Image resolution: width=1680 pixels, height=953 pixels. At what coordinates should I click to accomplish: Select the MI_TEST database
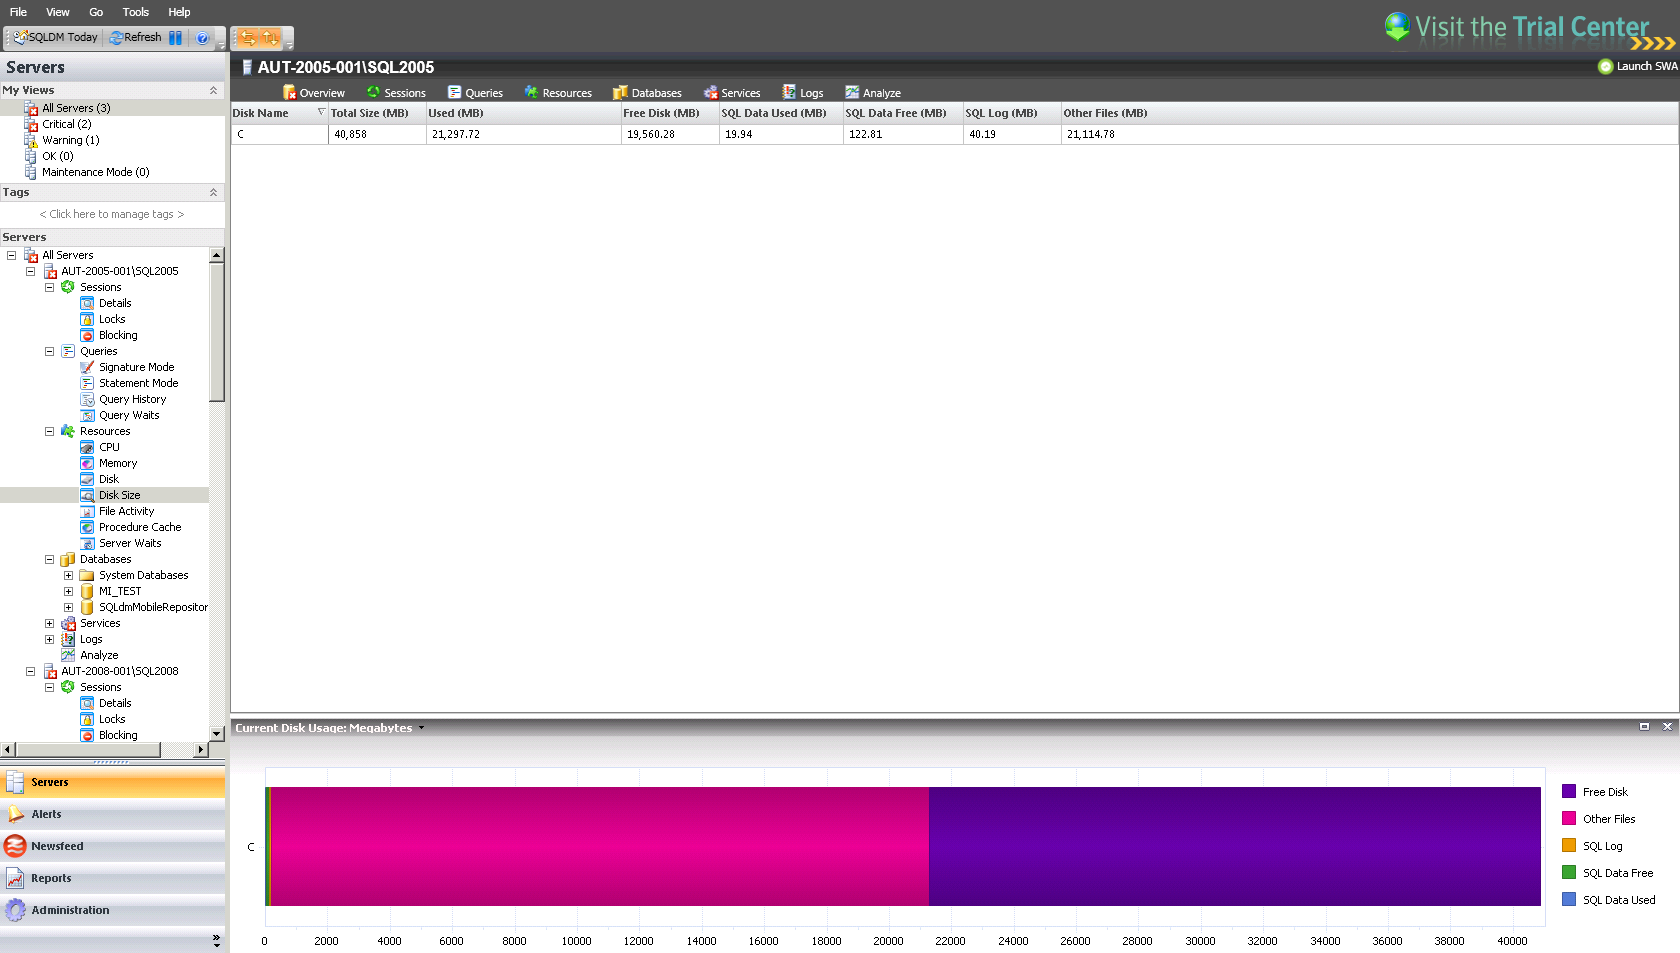click(x=120, y=591)
